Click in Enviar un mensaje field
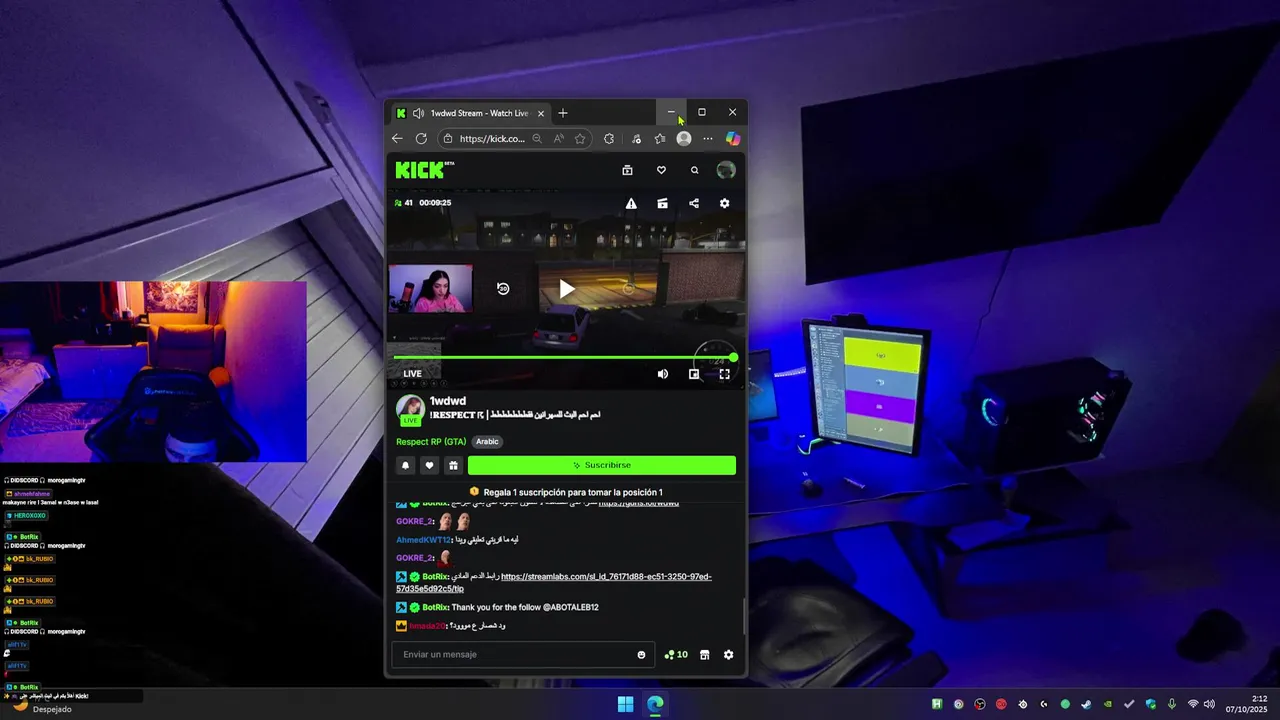Image resolution: width=1280 pixels, height=720 pixels. [x=523, y=655]
